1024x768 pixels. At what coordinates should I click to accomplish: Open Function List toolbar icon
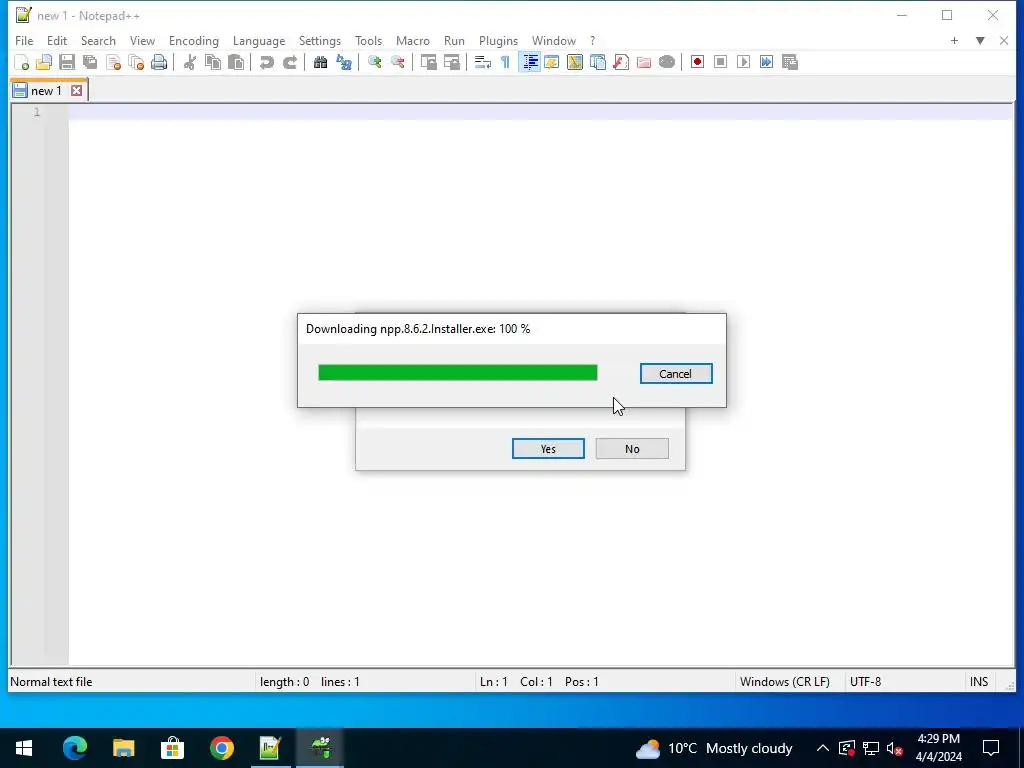coord(620,62)
